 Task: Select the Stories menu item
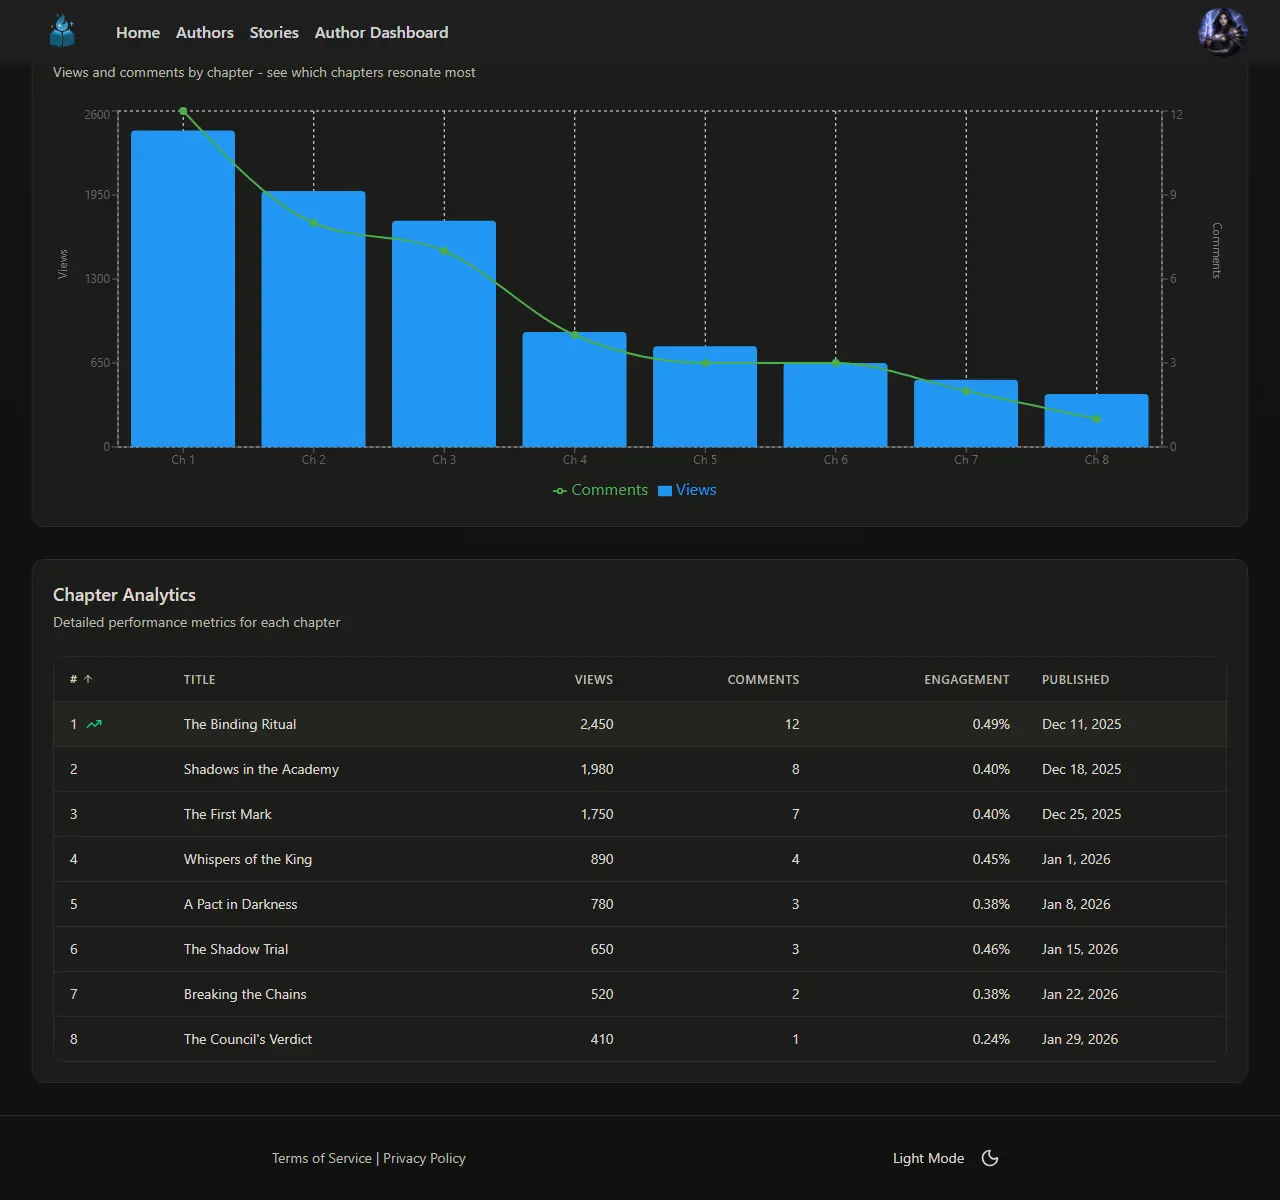pos(274,32)
